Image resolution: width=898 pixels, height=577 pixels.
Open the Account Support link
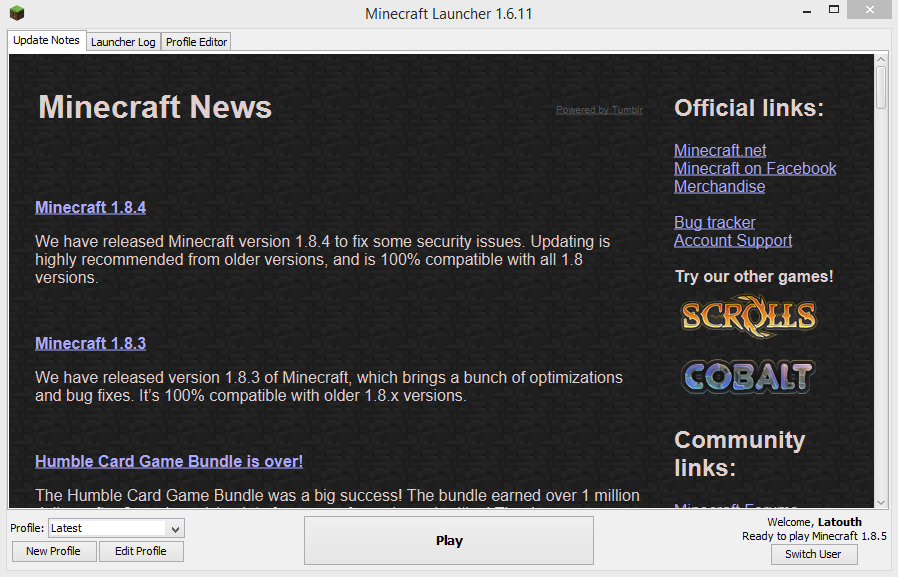pyautogui.click(x=733, y=240)
